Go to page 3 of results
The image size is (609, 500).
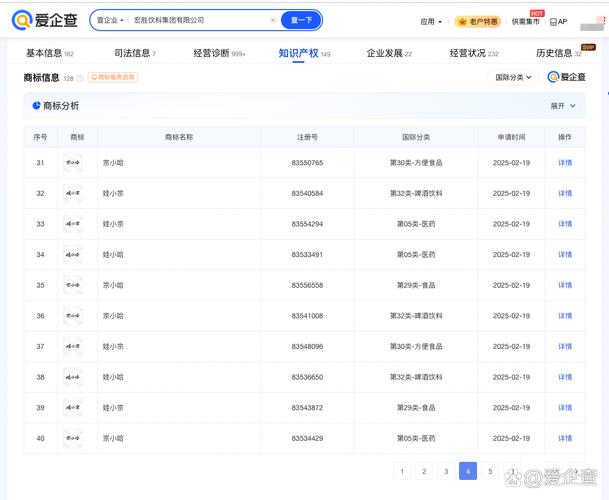[x=446, y=471]
